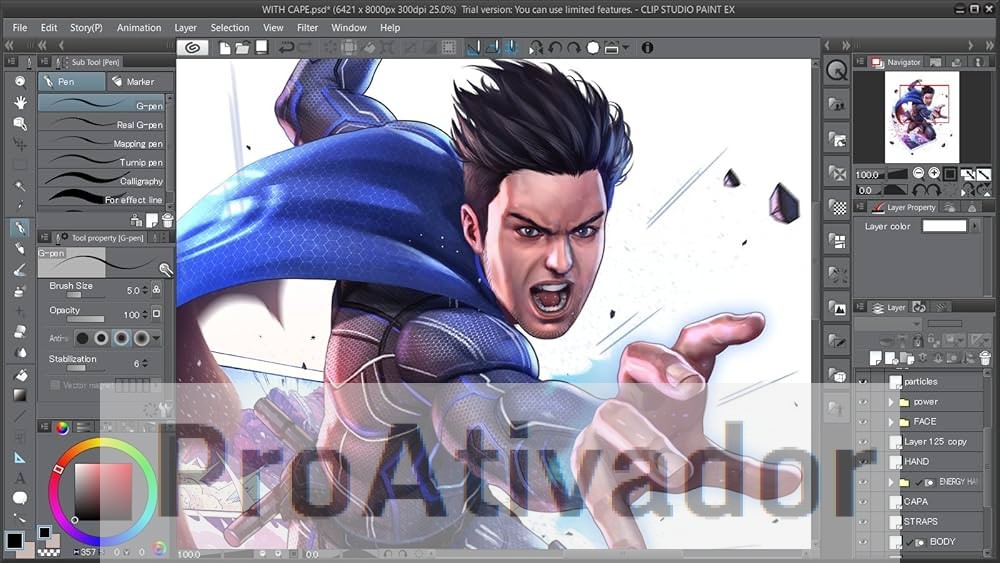Expand the ENERGY HA folder
Viewport: 1000px width, 563px height.
891,481
